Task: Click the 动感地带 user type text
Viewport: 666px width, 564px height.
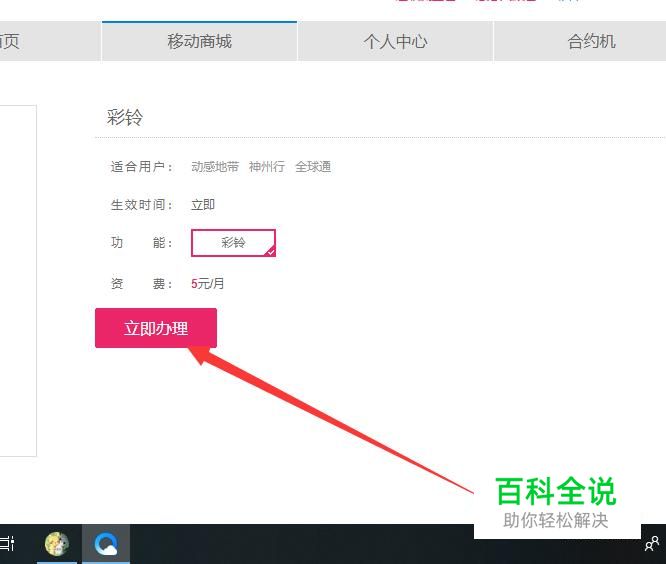Action: coord(215,166)
